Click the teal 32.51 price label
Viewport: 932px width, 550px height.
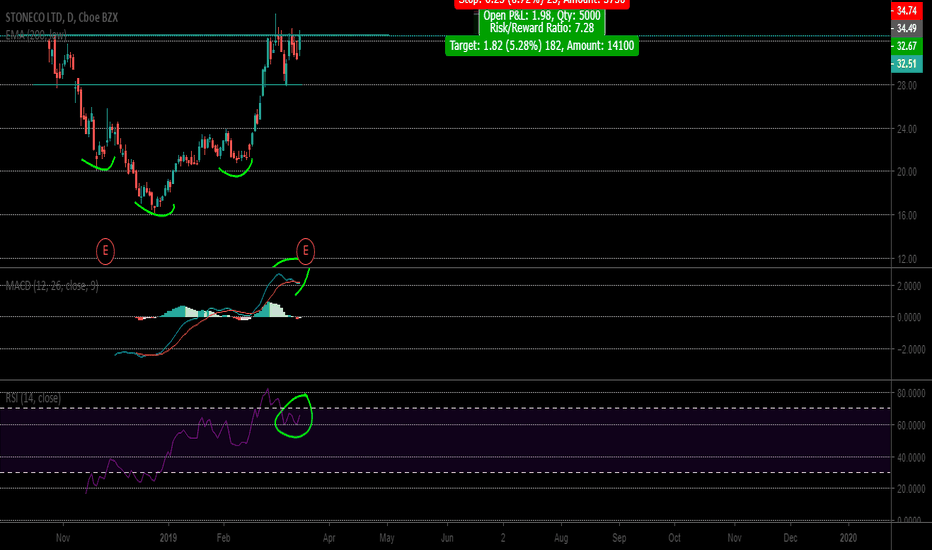click(906, 64)
